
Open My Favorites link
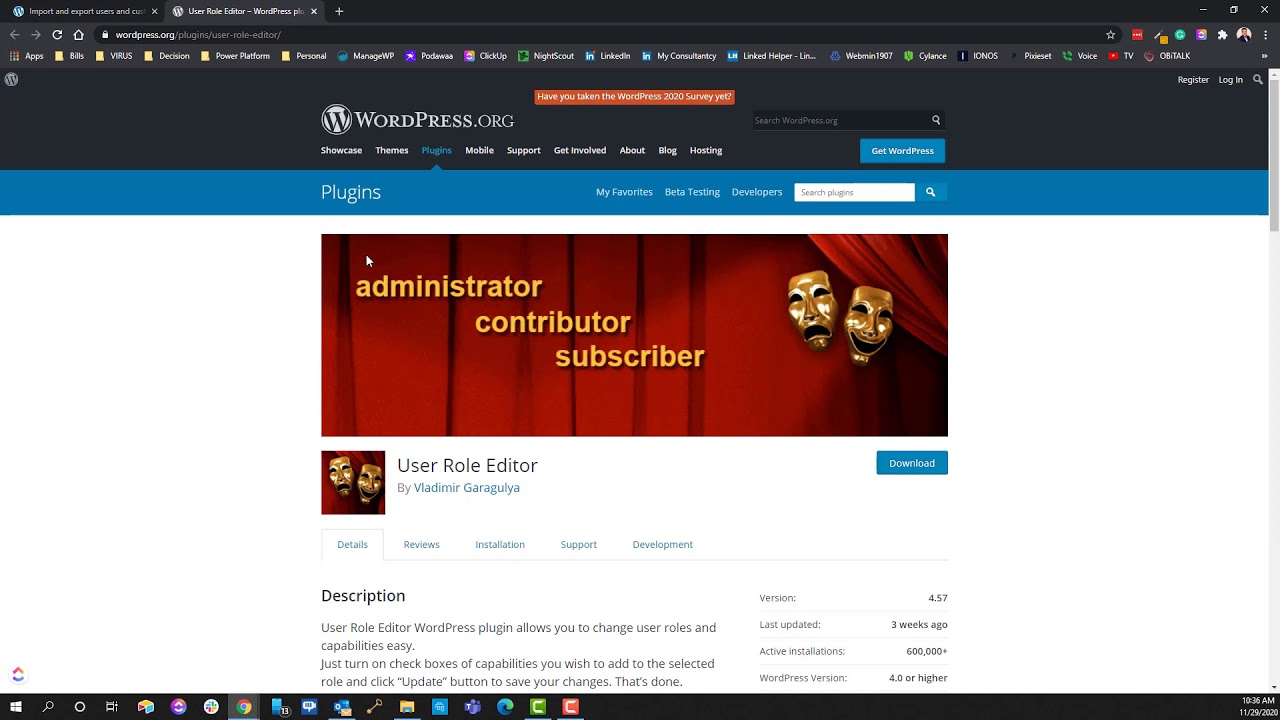(624, 192)
